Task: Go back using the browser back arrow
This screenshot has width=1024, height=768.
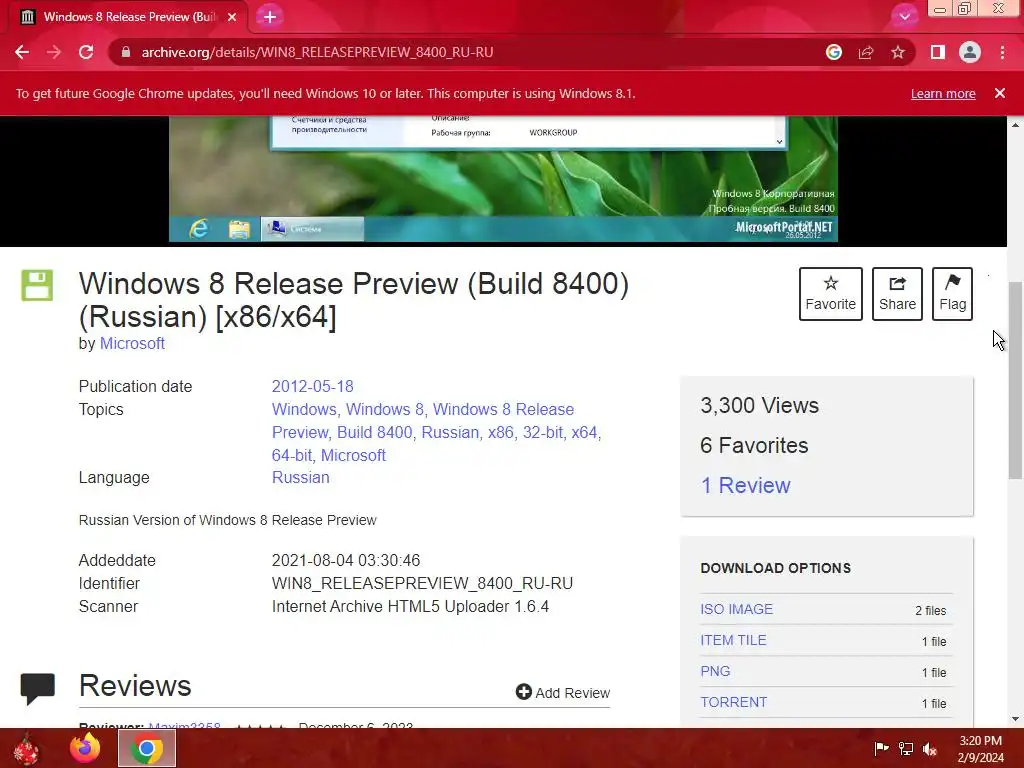Action: [x=22, y=52]
